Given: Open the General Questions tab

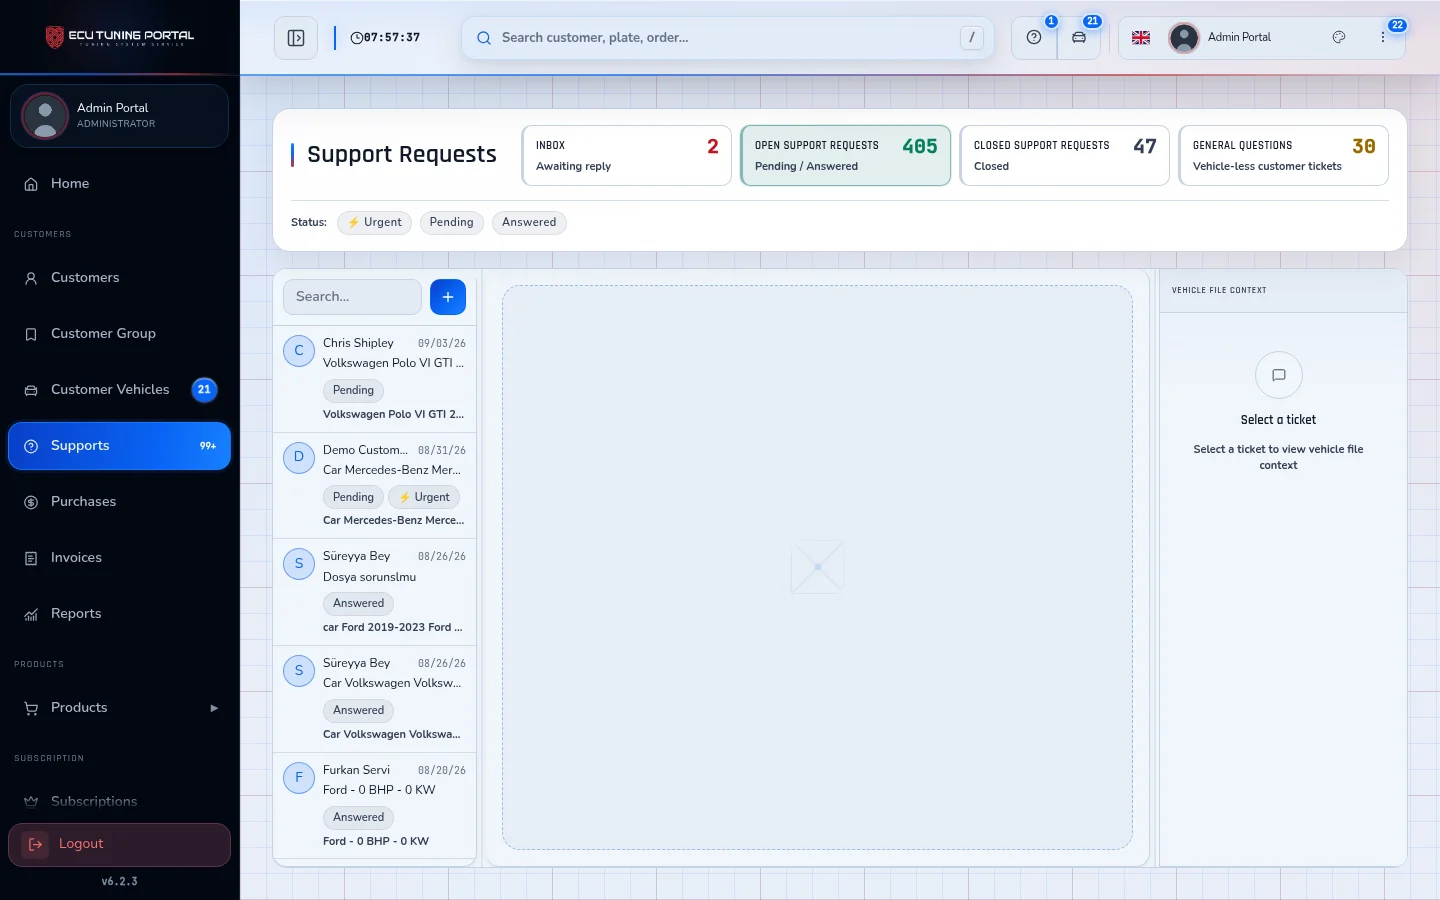Looking at the screenshot, I should [x=1284, y=156].
